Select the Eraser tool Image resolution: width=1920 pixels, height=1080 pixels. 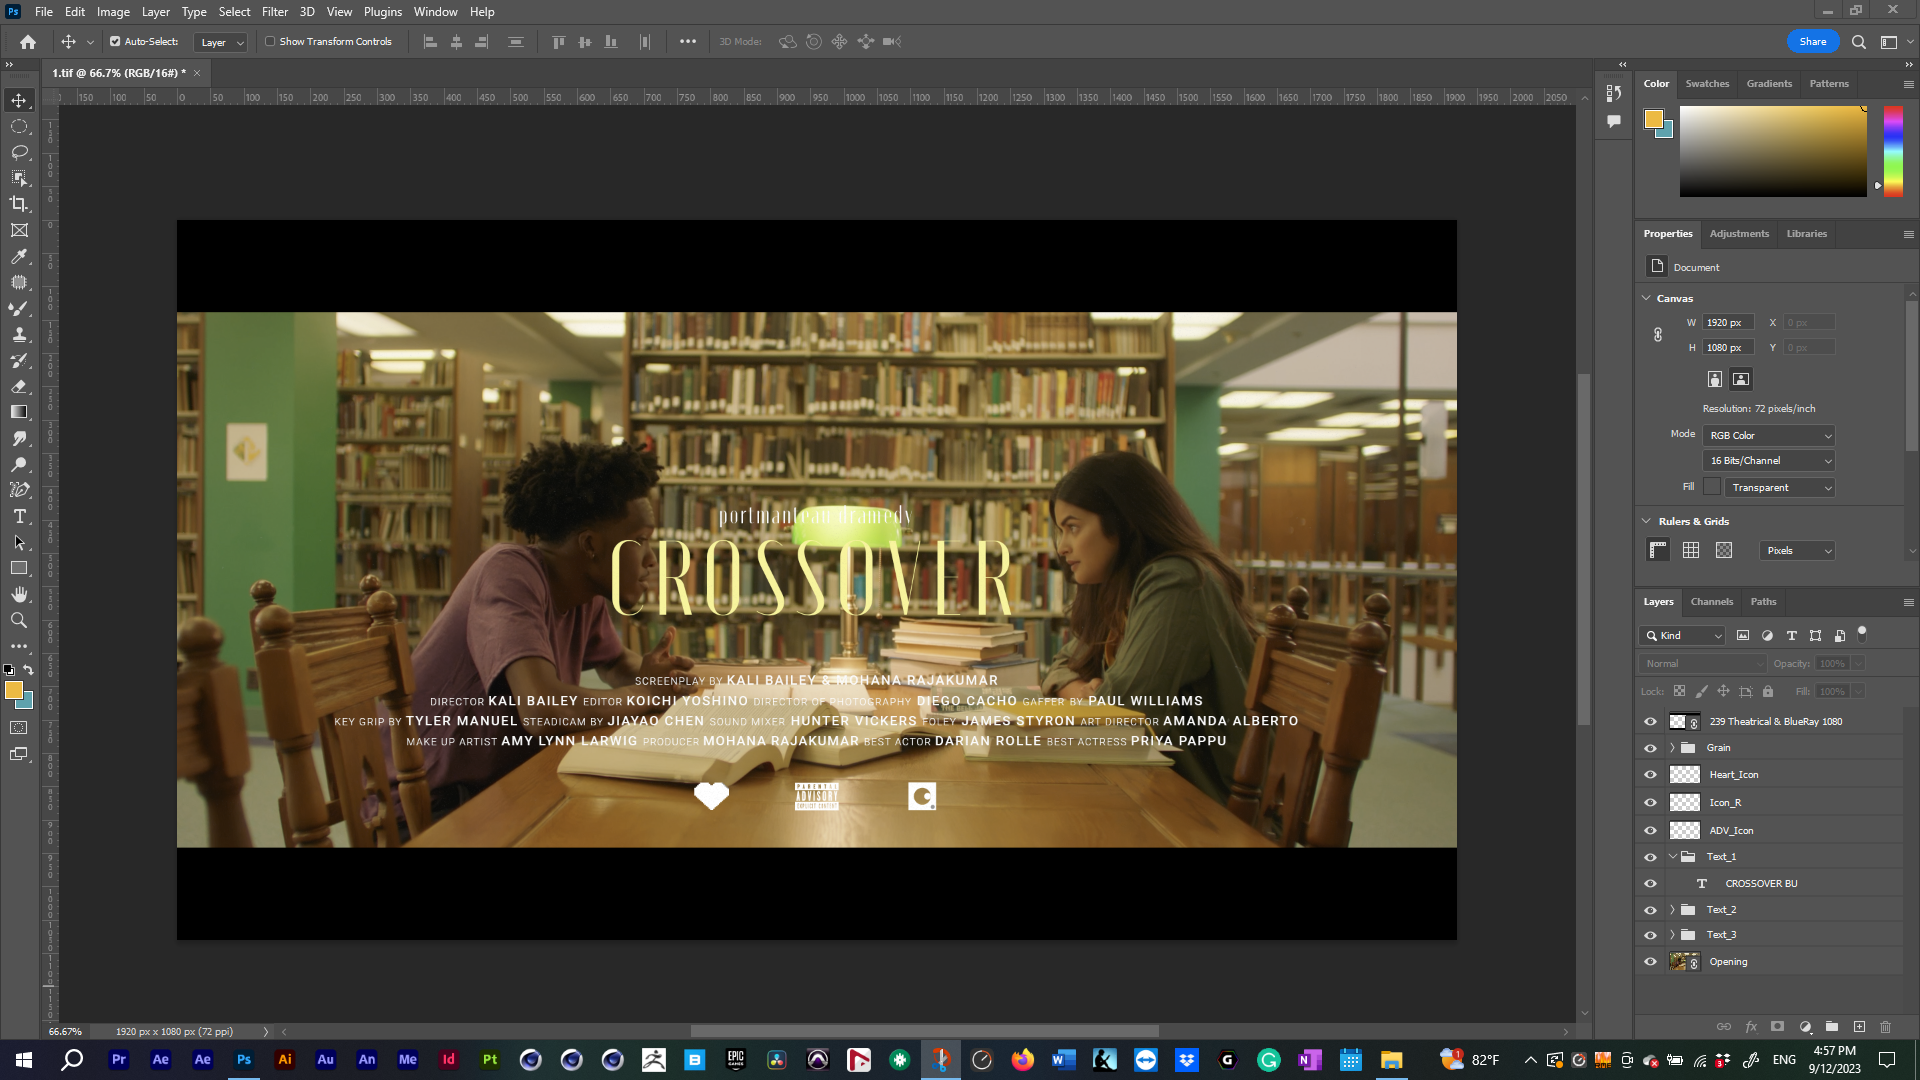point(19,386)
